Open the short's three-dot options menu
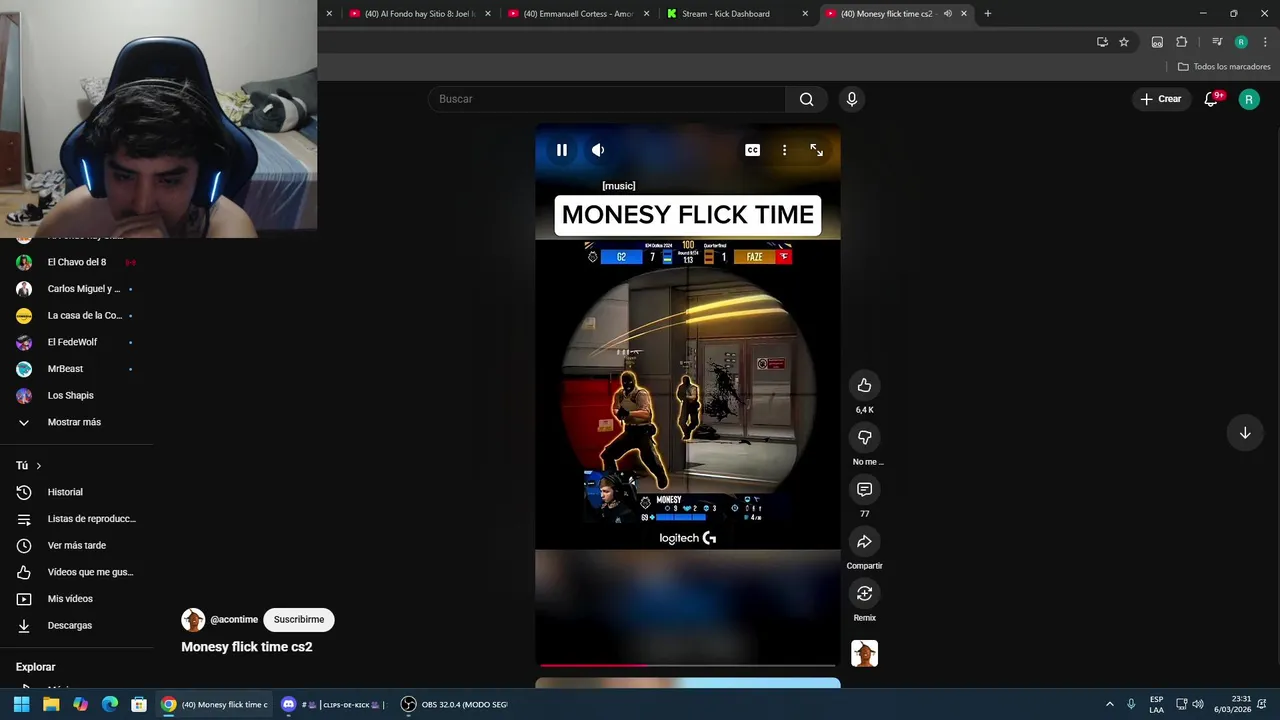Screen dimensions: 1280x720 pos(784,150)
